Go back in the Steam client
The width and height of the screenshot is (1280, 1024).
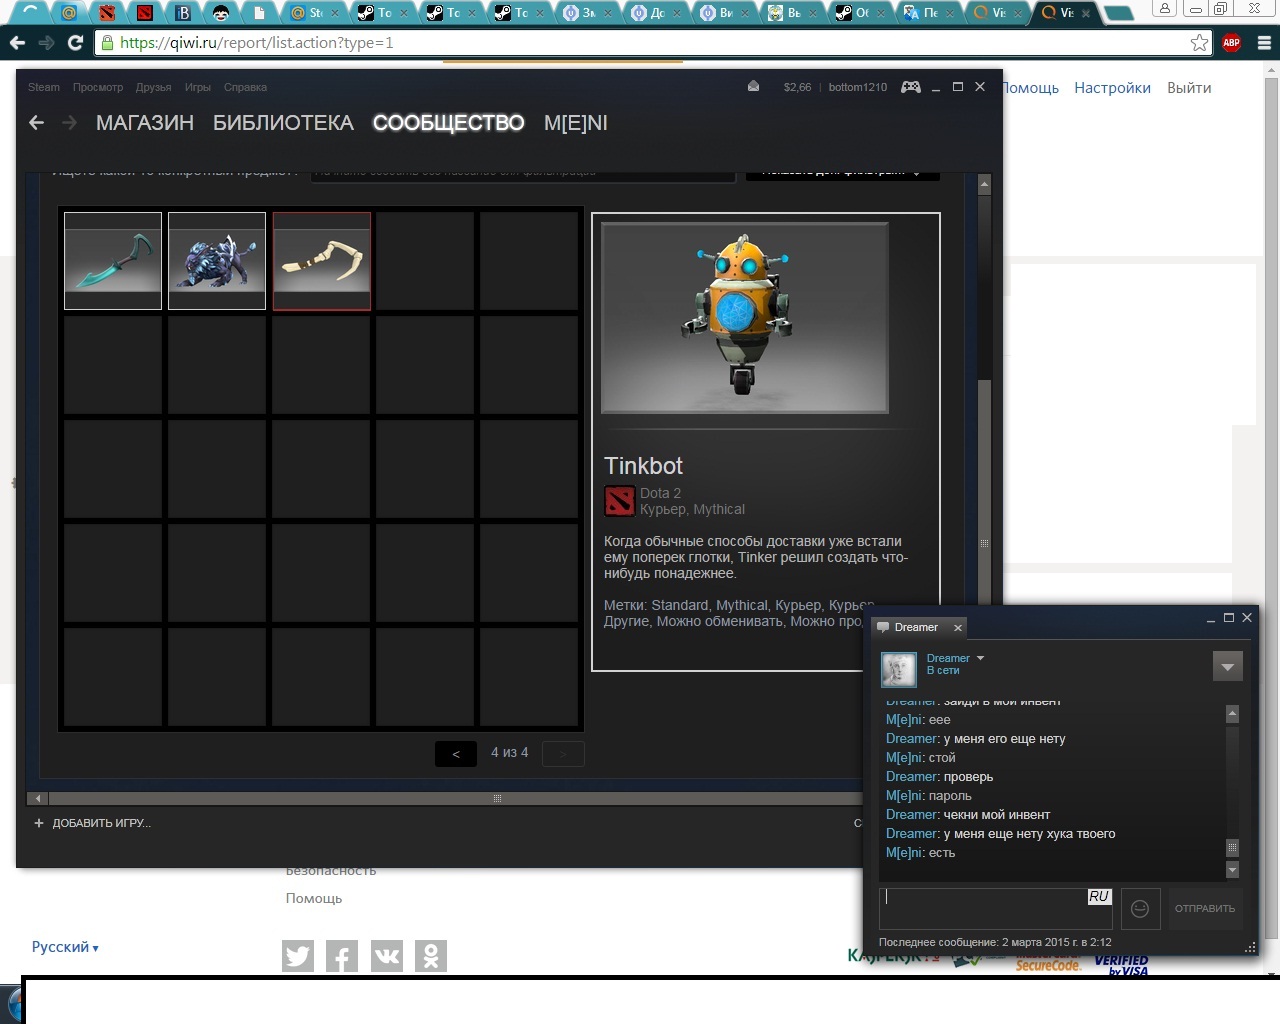[37, 122]
